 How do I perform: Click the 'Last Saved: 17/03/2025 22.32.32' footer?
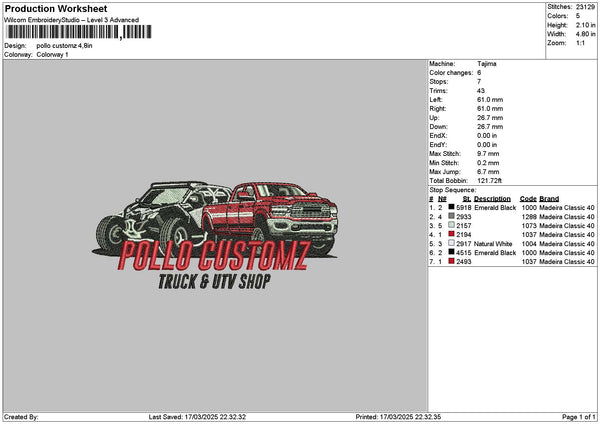point(197,417)
